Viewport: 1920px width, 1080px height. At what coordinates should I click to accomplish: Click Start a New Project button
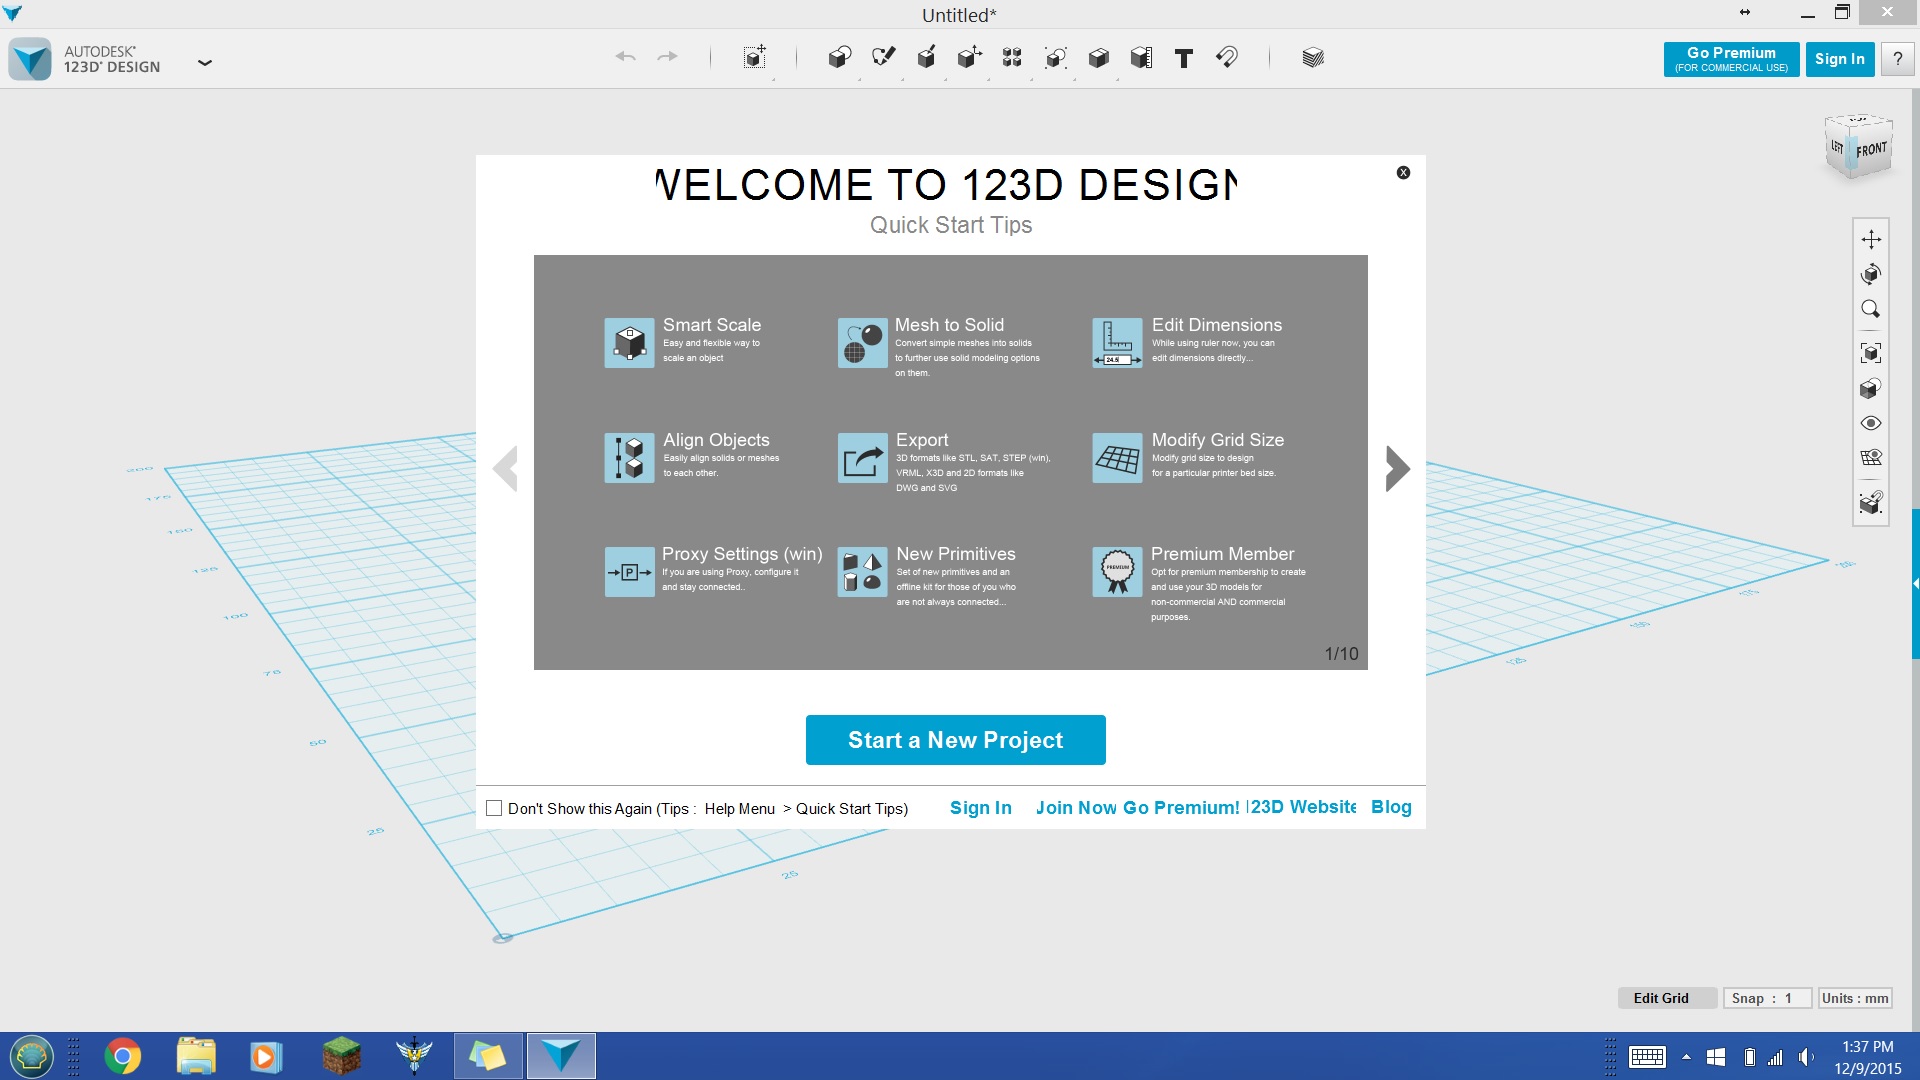[955, 740]
